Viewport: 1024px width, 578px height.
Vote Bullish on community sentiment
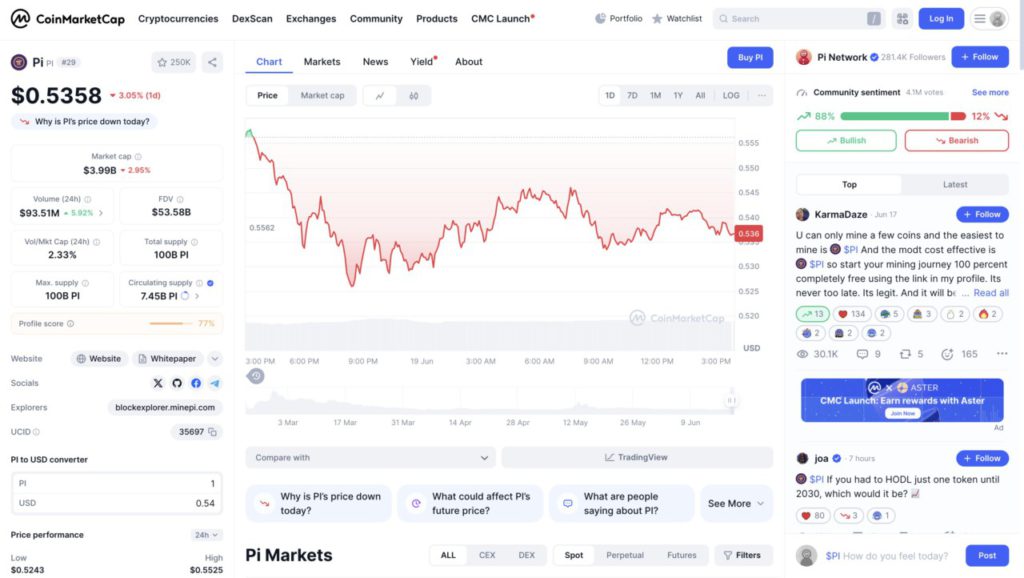tap(846, 140)
